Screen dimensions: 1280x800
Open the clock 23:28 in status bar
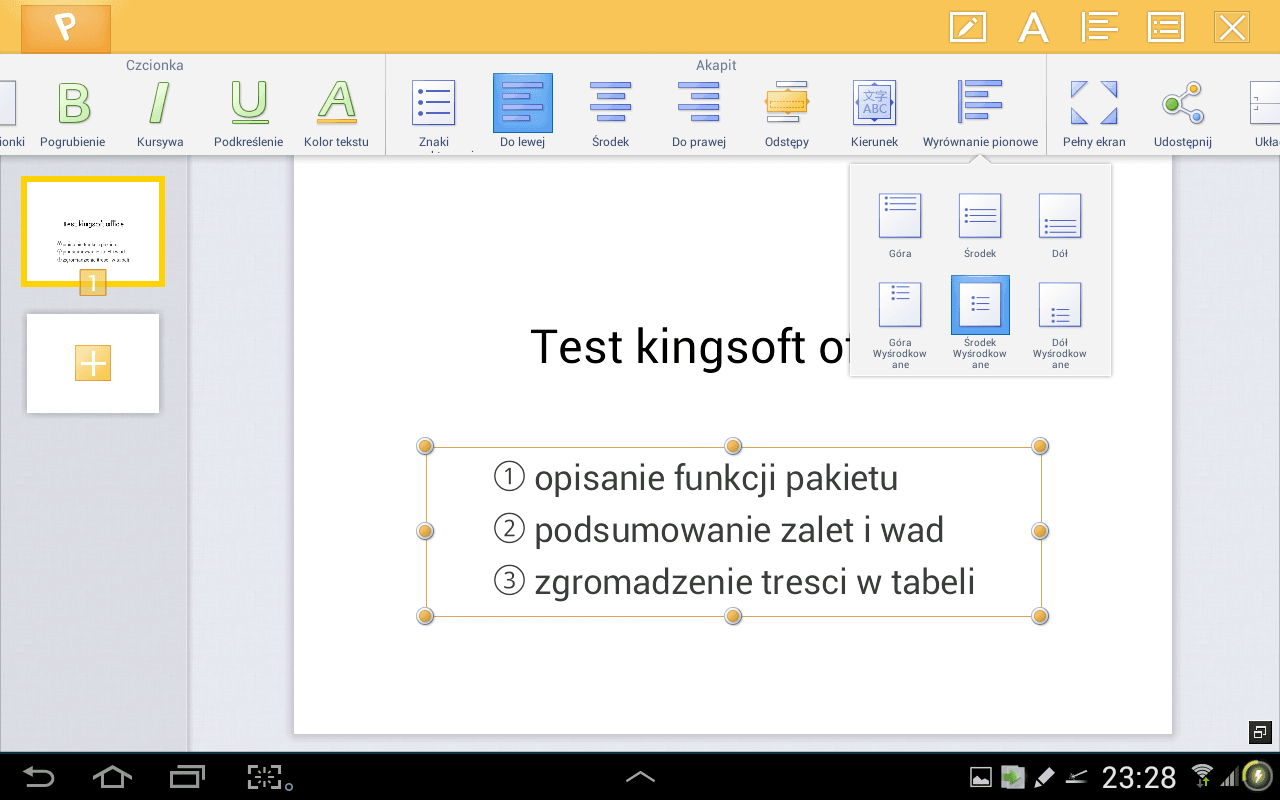click(1139, 777)
